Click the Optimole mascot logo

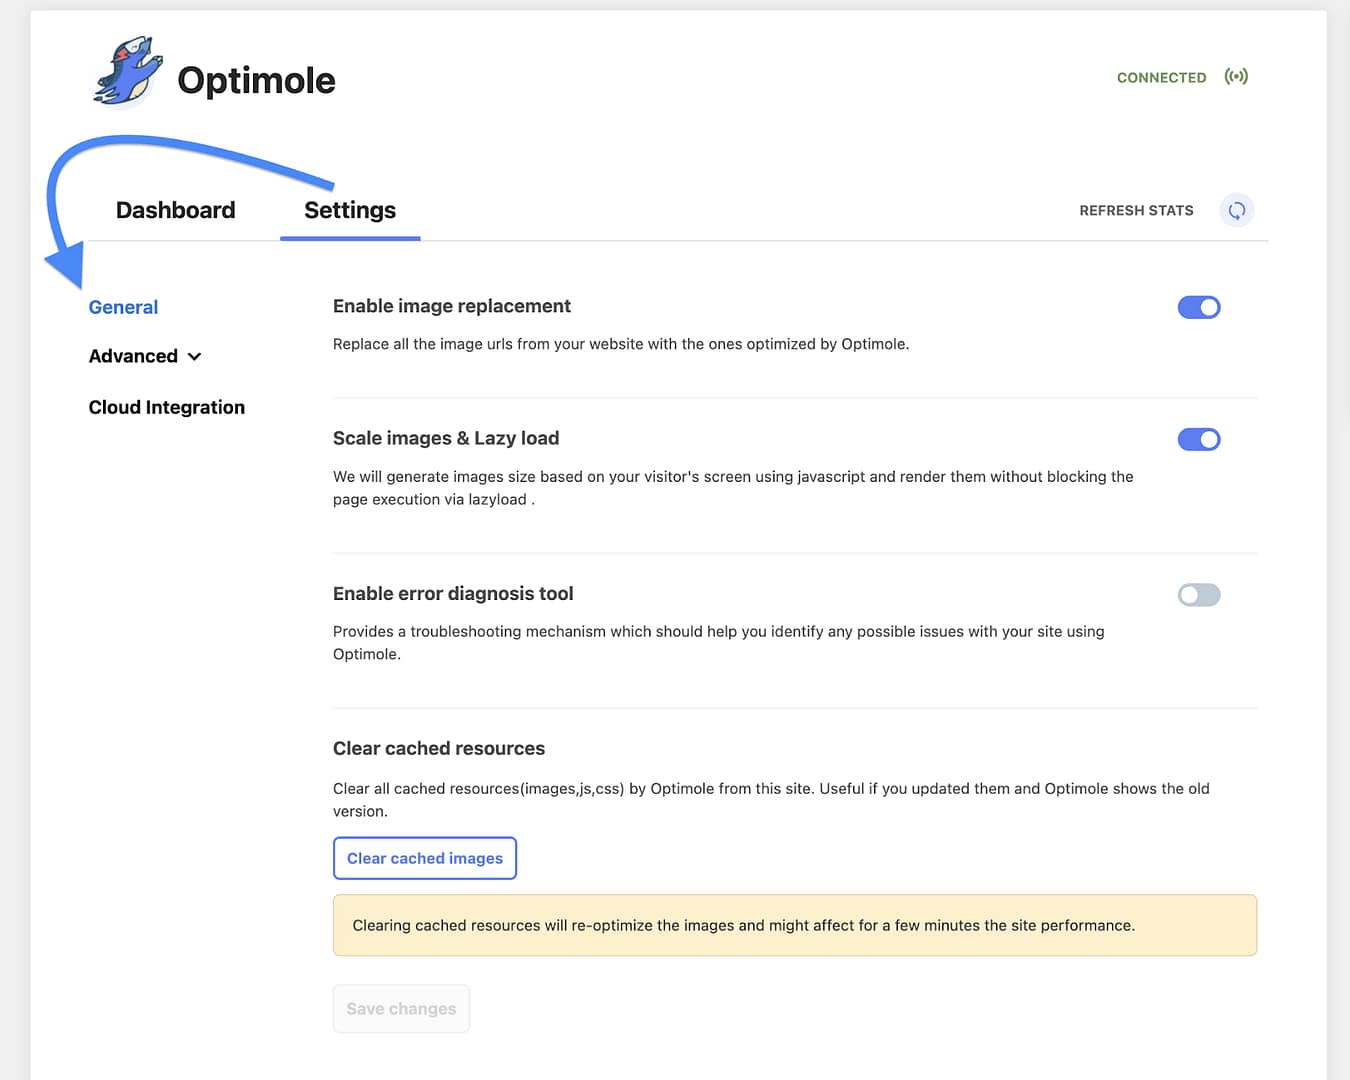(x=127, y=72)
